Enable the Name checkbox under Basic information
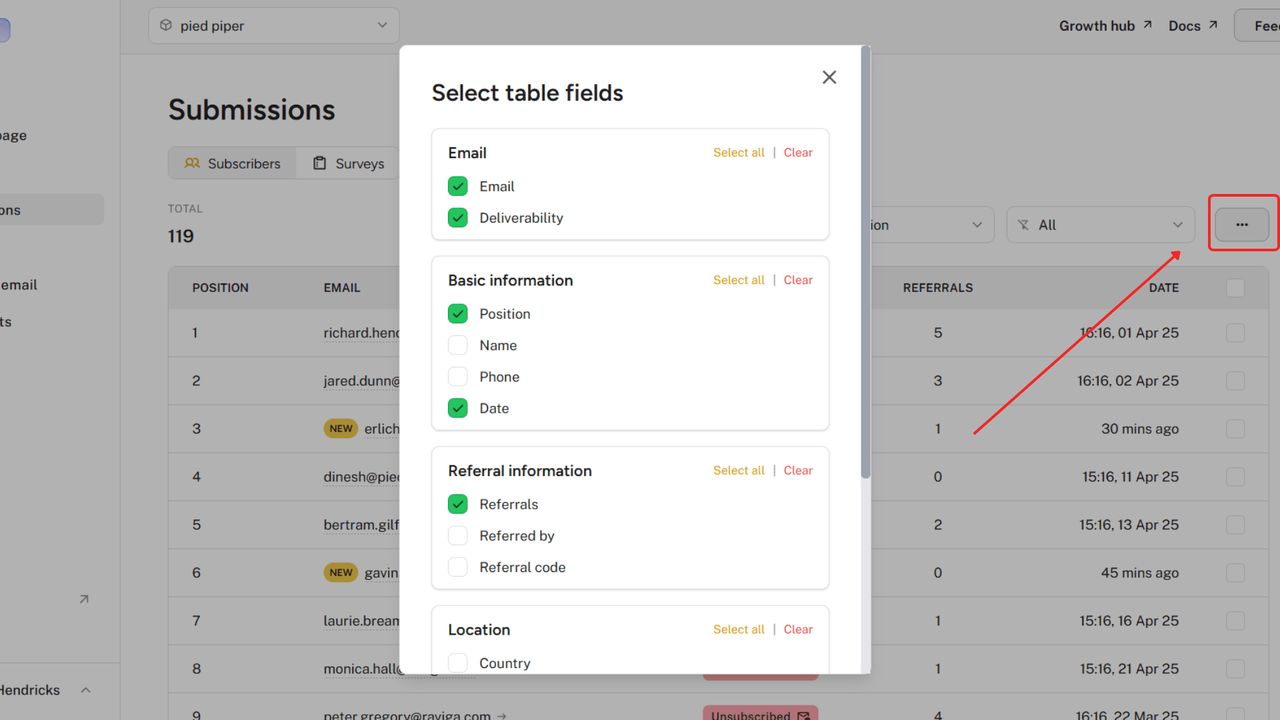The height and width of the screenshot is (720, 1280). 457,345
